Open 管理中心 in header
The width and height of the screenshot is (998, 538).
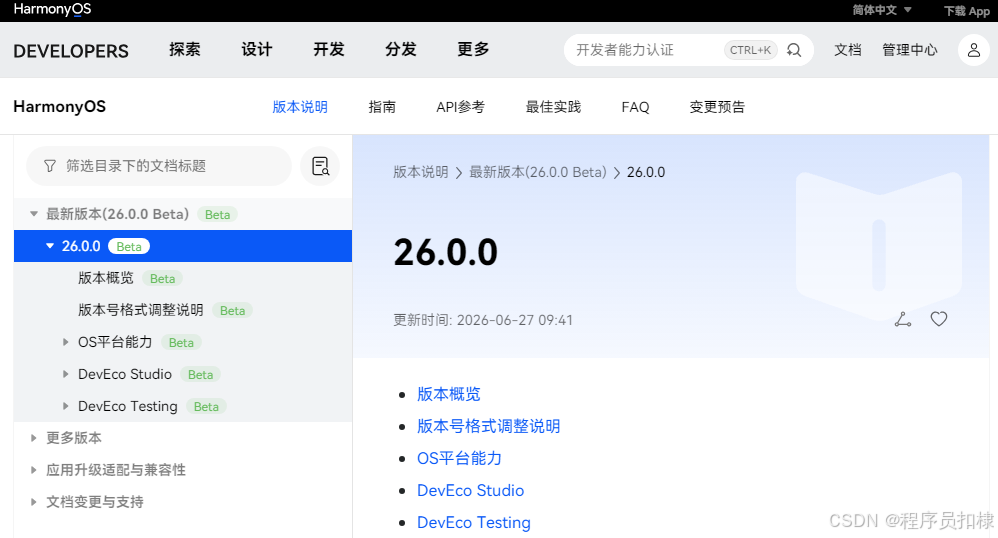click(910, 50)
